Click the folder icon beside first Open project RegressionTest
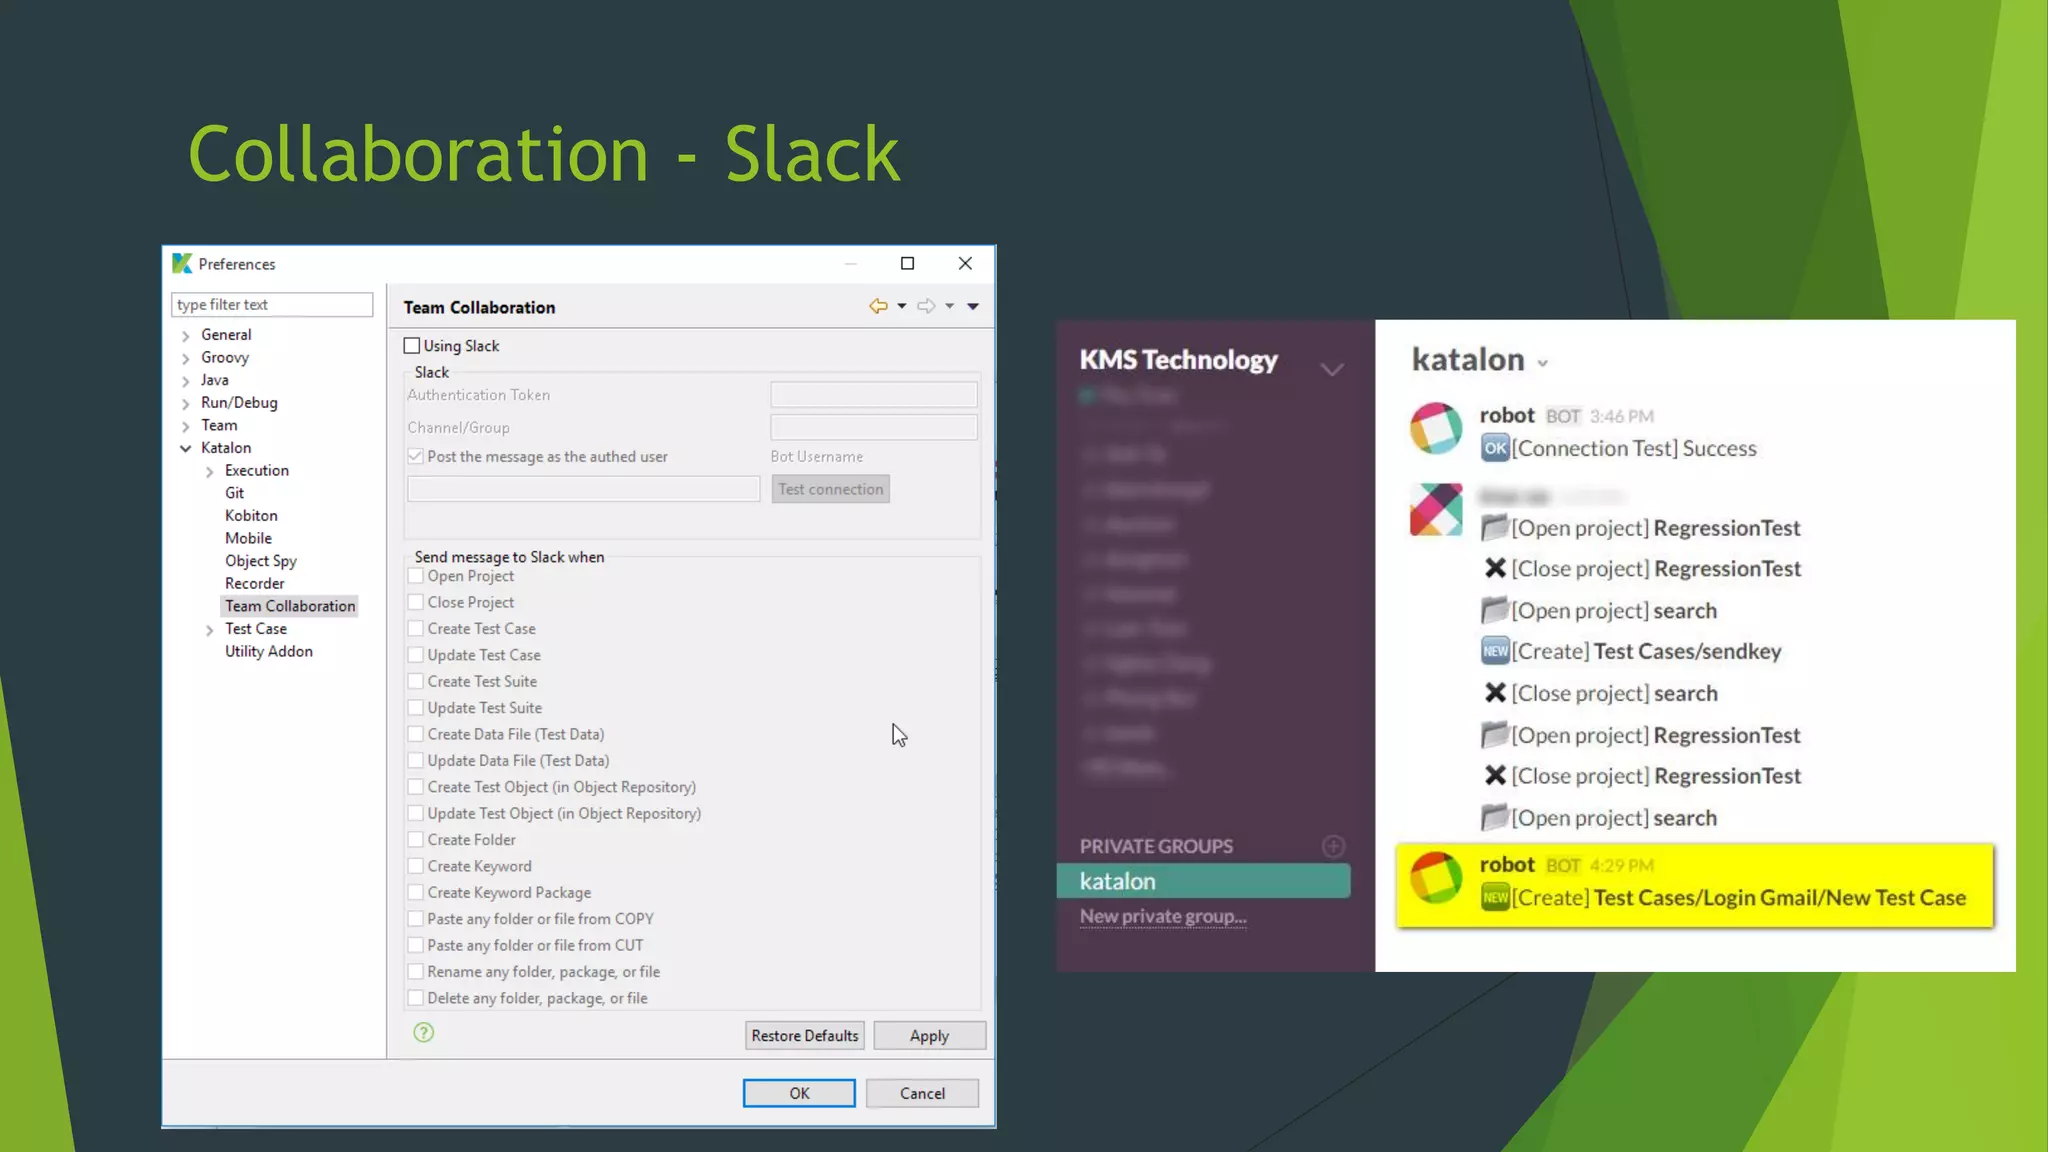This screenshot has height=1152, width=2048. 1494,527
